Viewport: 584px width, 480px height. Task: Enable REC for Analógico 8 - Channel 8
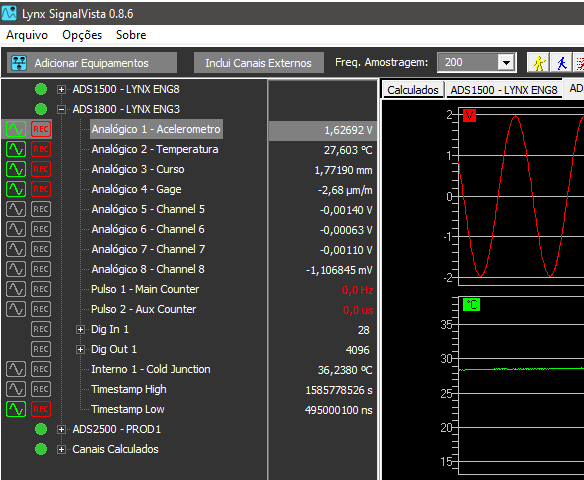(x=41, y=269)
